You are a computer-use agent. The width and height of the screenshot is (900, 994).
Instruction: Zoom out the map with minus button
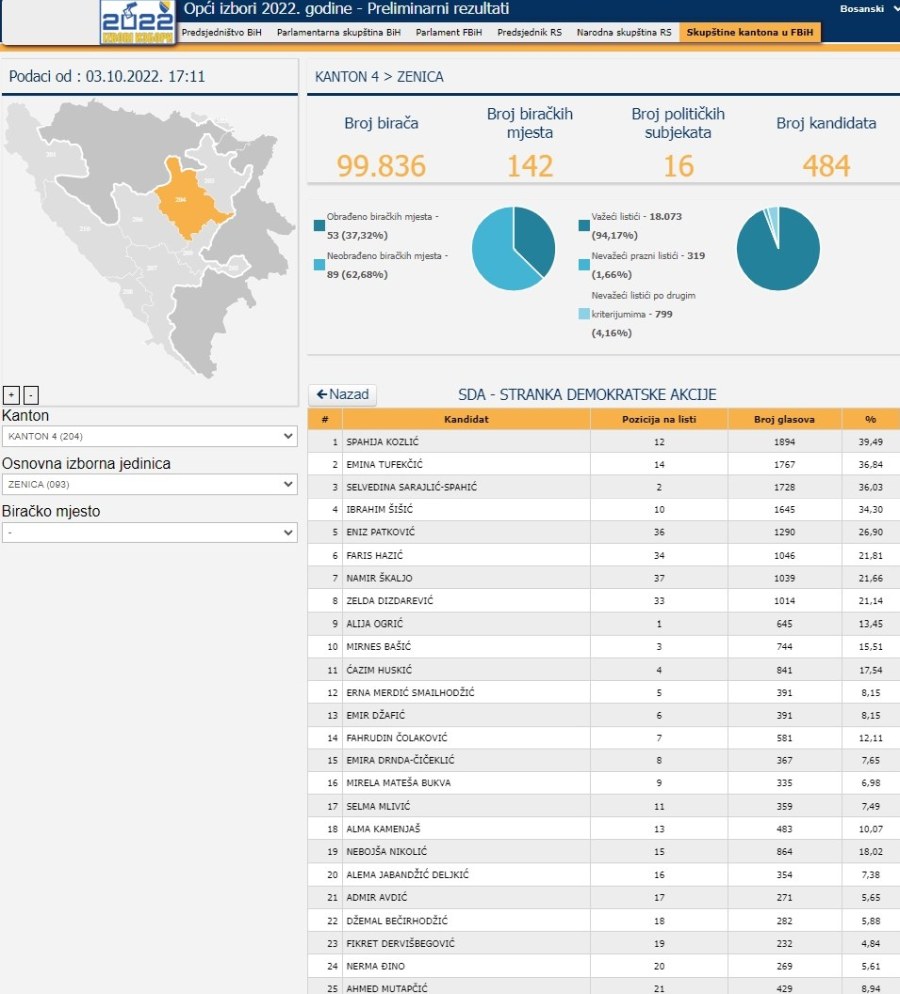click(30, 395)
